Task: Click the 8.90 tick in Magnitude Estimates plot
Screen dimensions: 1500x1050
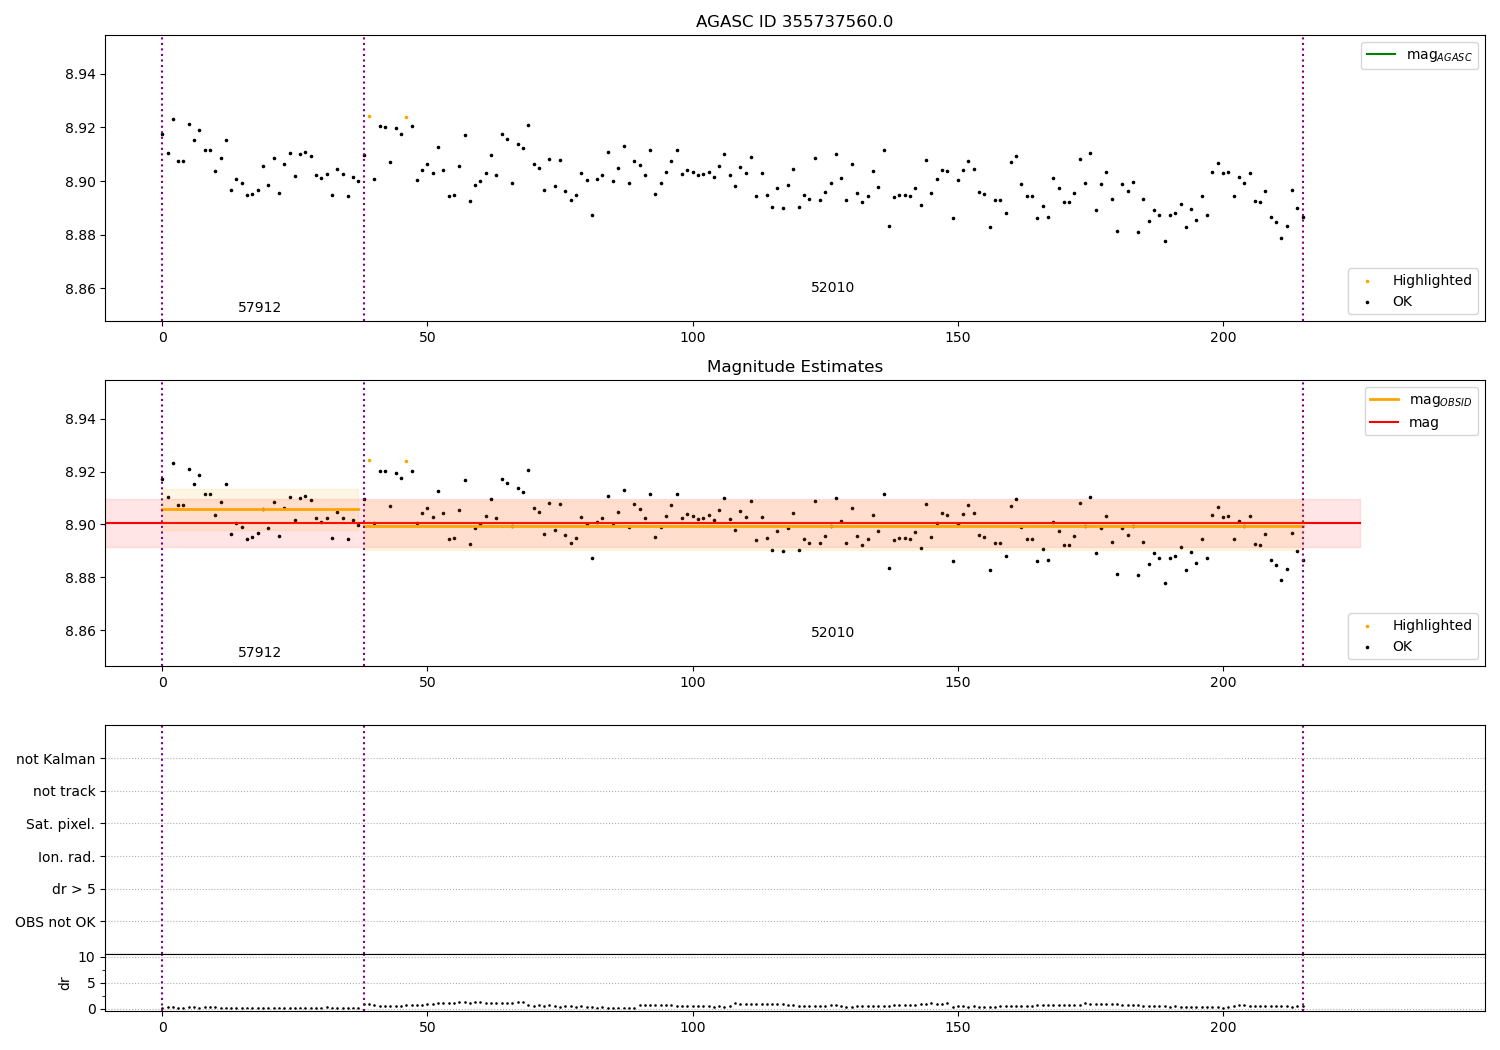Action: point(78,525)
